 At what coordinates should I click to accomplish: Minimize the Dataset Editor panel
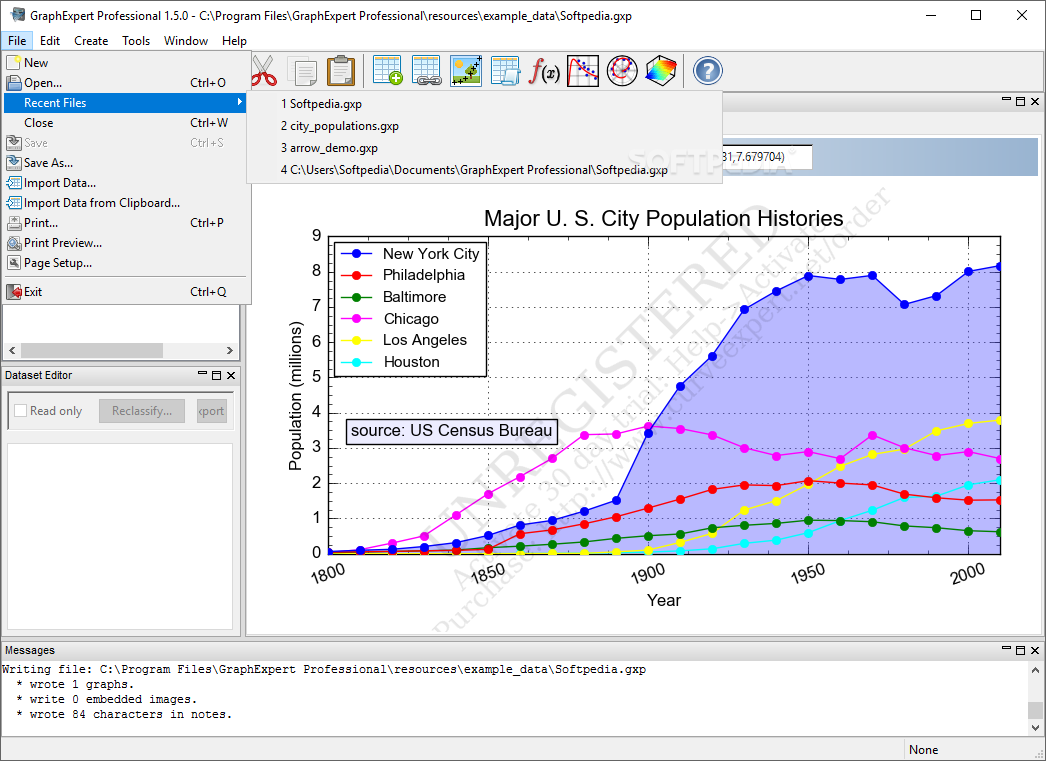coord(202,374)
